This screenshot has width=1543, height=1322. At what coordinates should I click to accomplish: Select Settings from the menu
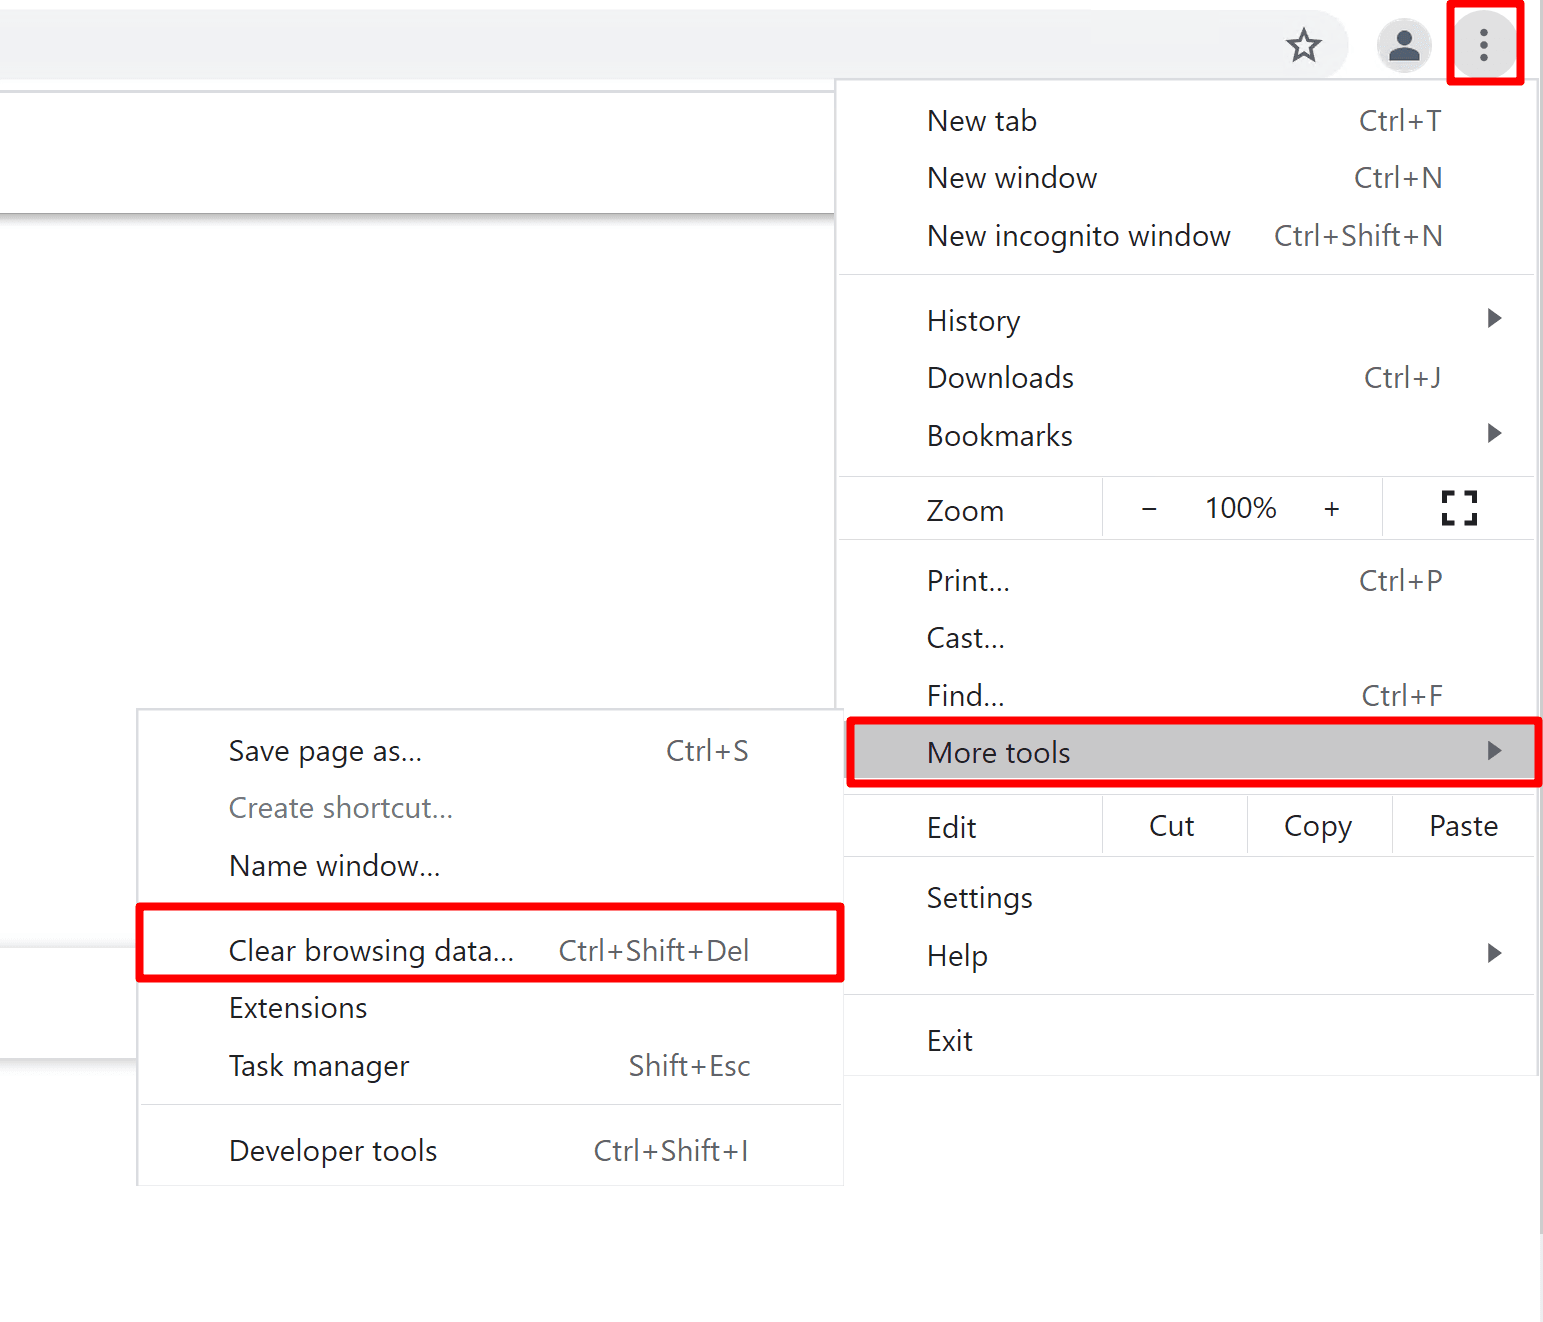(979, 897)
